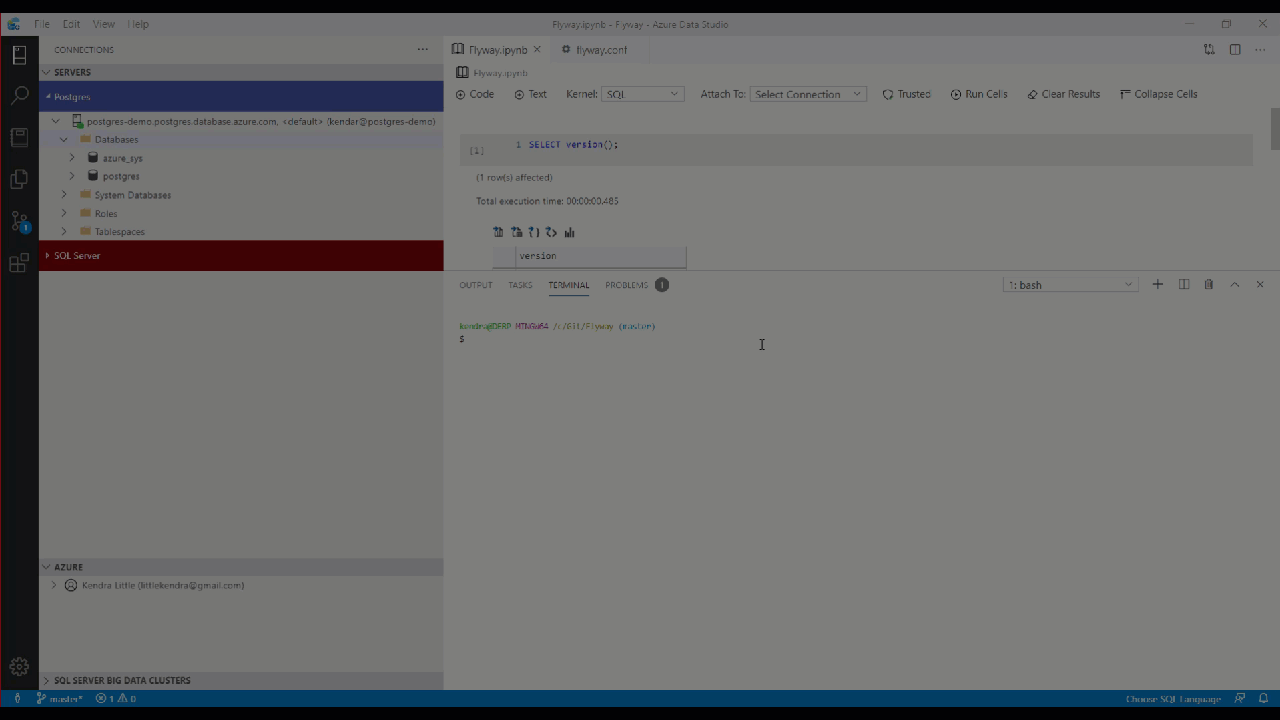Collapse the SERVERS section
This screenshot has width=1280, height=720.
pos(241,72)
